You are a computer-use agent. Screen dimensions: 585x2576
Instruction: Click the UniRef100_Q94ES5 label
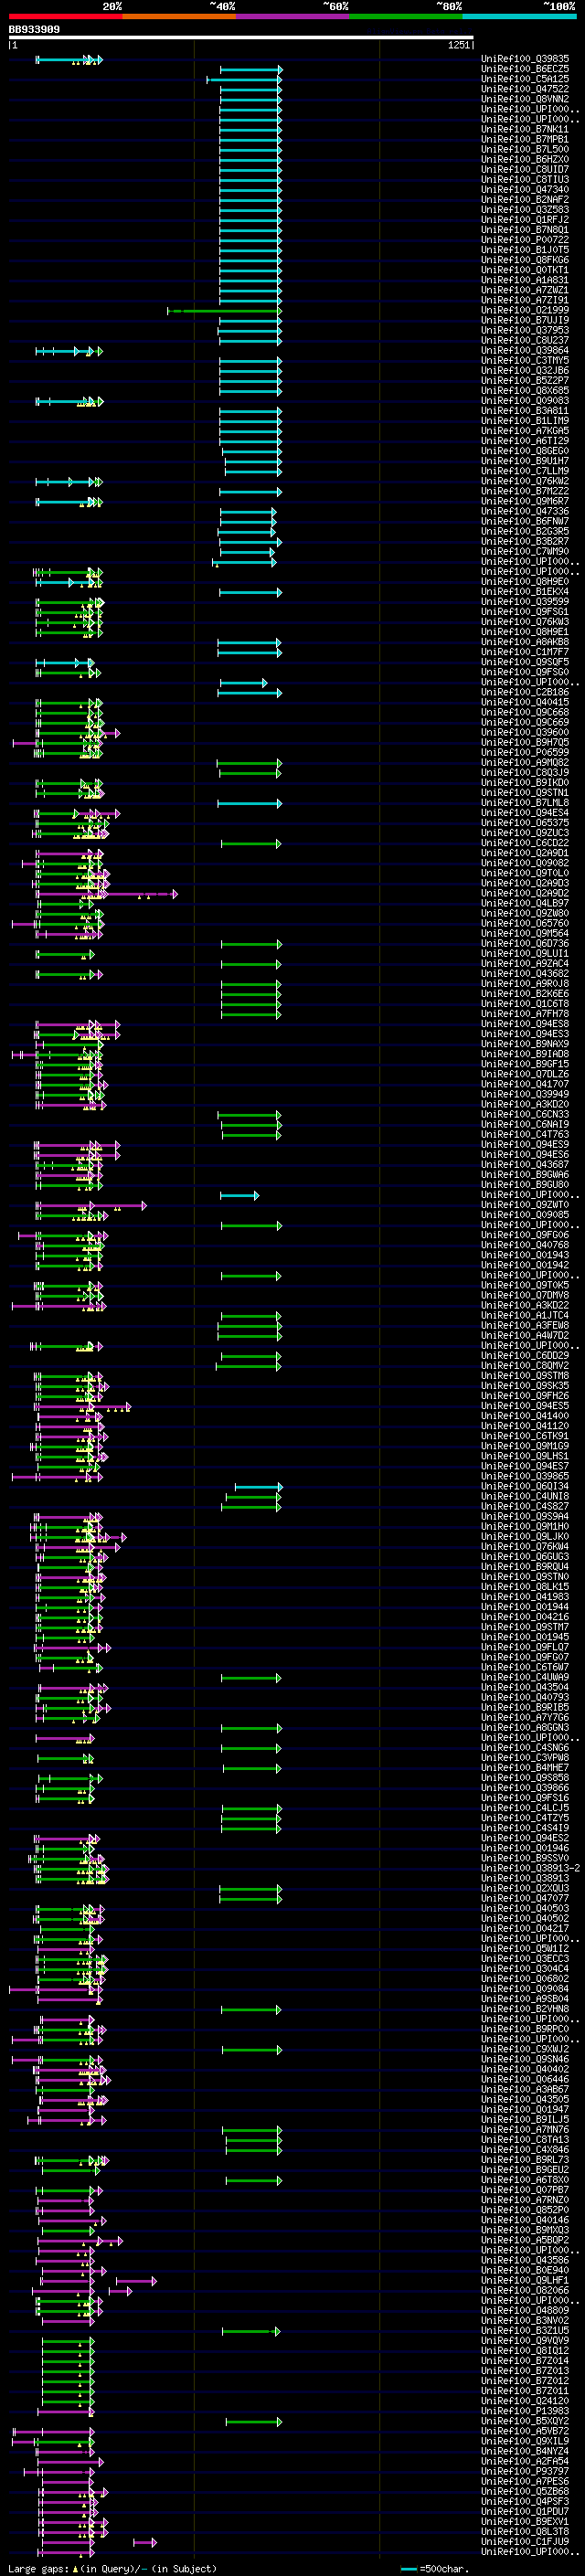pos(525,1406)
